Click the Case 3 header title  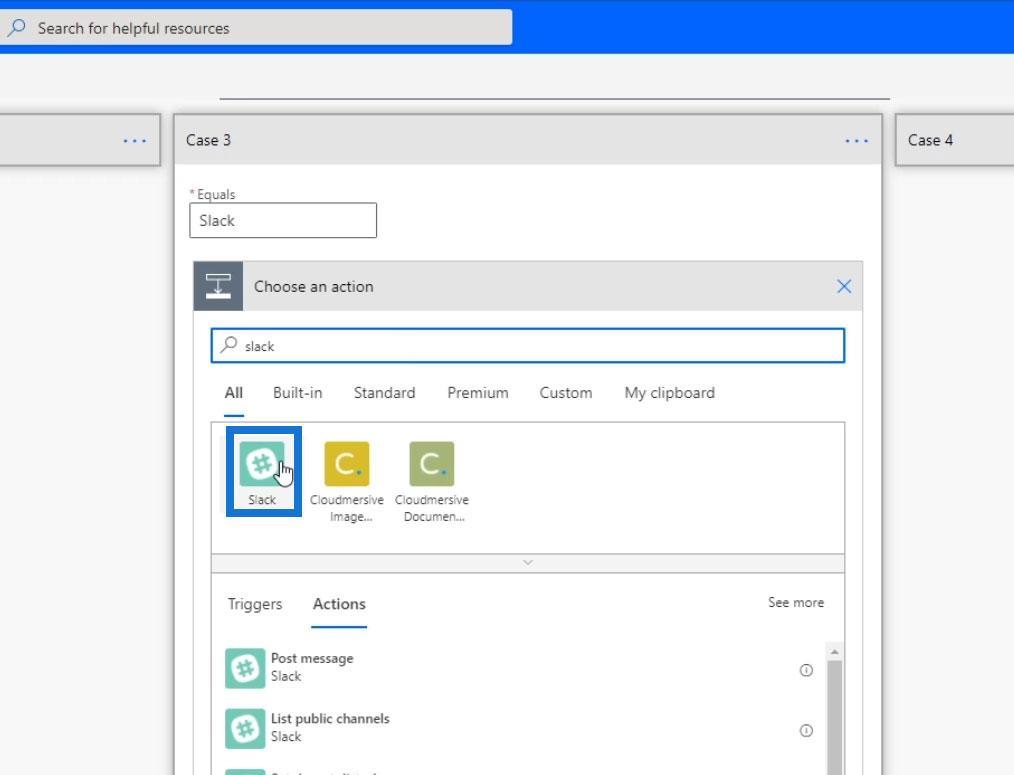(208, 140)
